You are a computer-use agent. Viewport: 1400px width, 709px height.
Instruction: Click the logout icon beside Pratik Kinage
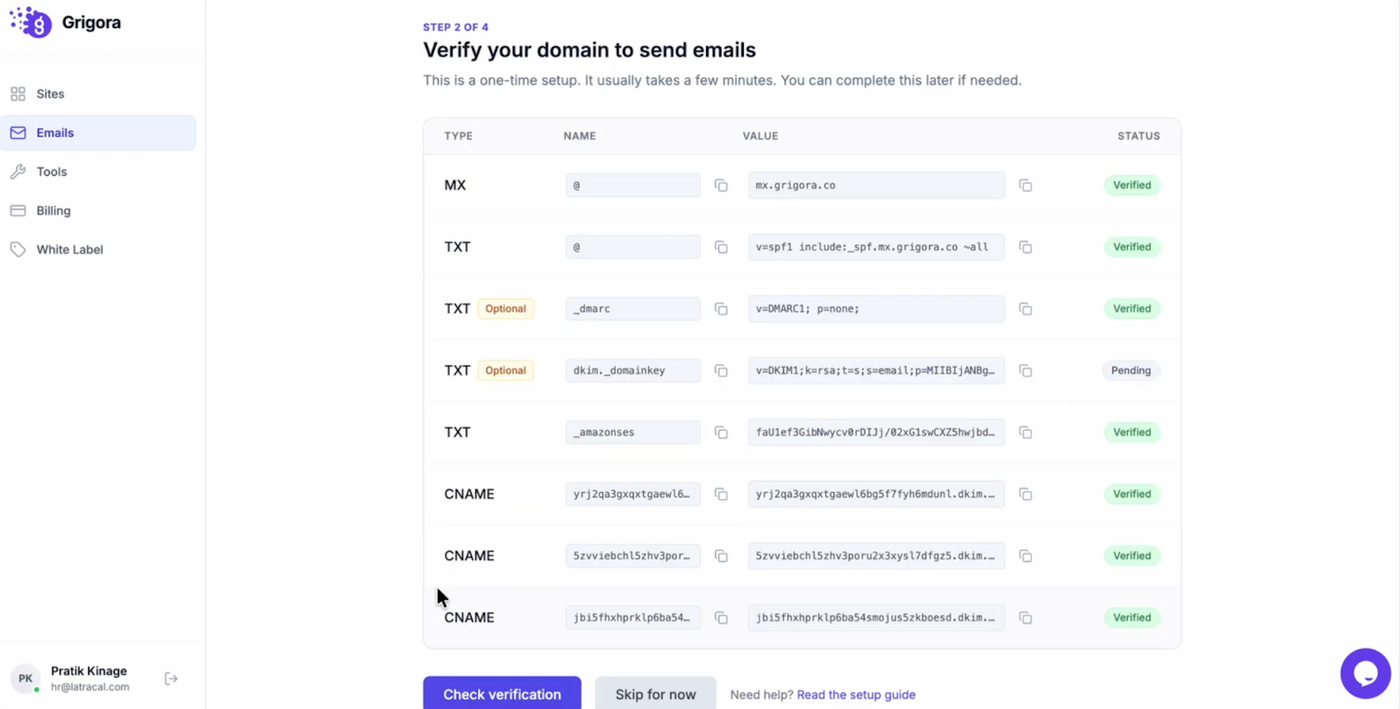click(x=171, y=679)
